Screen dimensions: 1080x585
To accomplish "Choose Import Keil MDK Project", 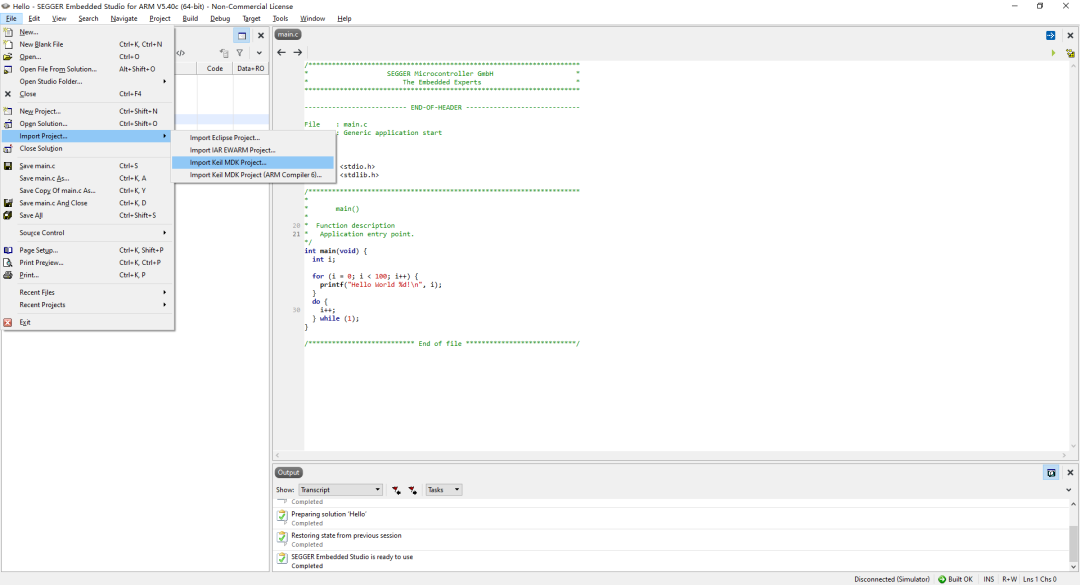I will pos(253,163).
